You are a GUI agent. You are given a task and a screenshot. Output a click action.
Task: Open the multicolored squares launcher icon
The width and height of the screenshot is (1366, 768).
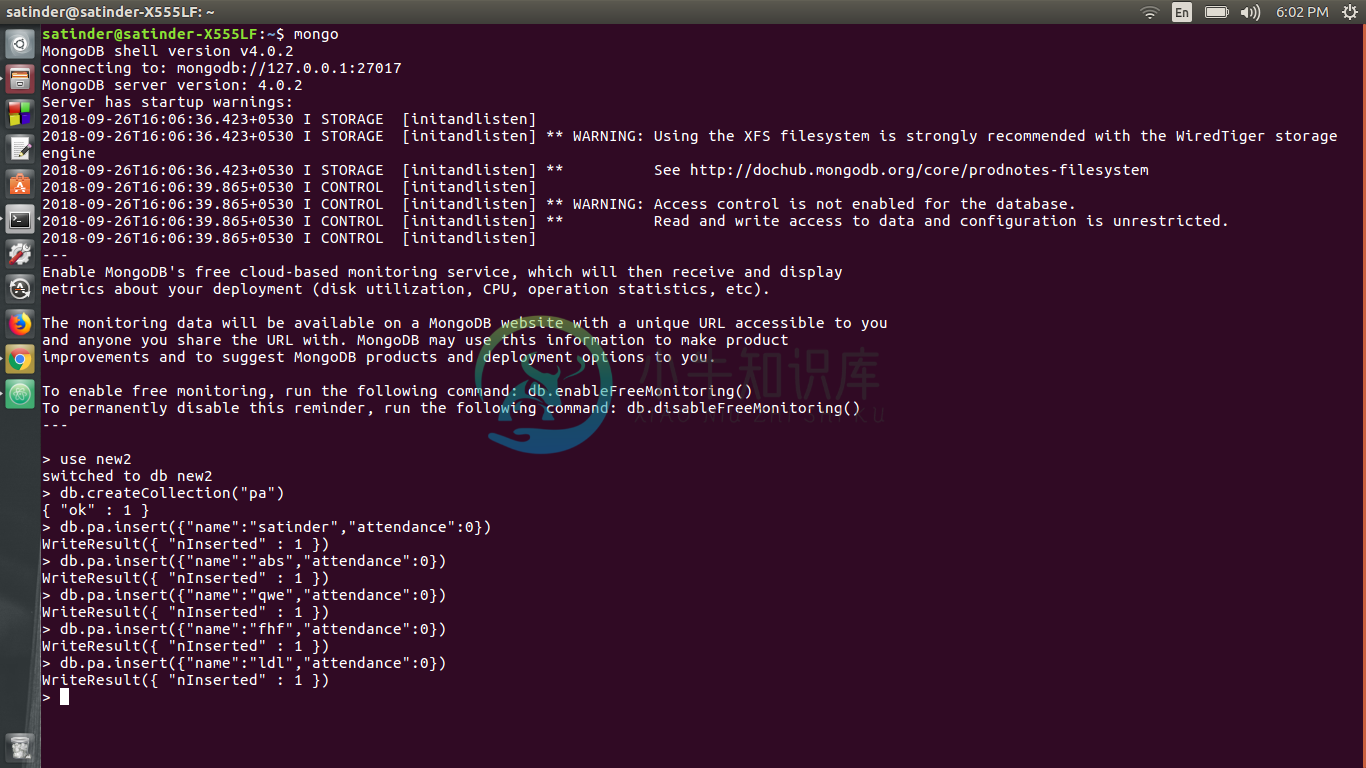(x=20, y=114)
